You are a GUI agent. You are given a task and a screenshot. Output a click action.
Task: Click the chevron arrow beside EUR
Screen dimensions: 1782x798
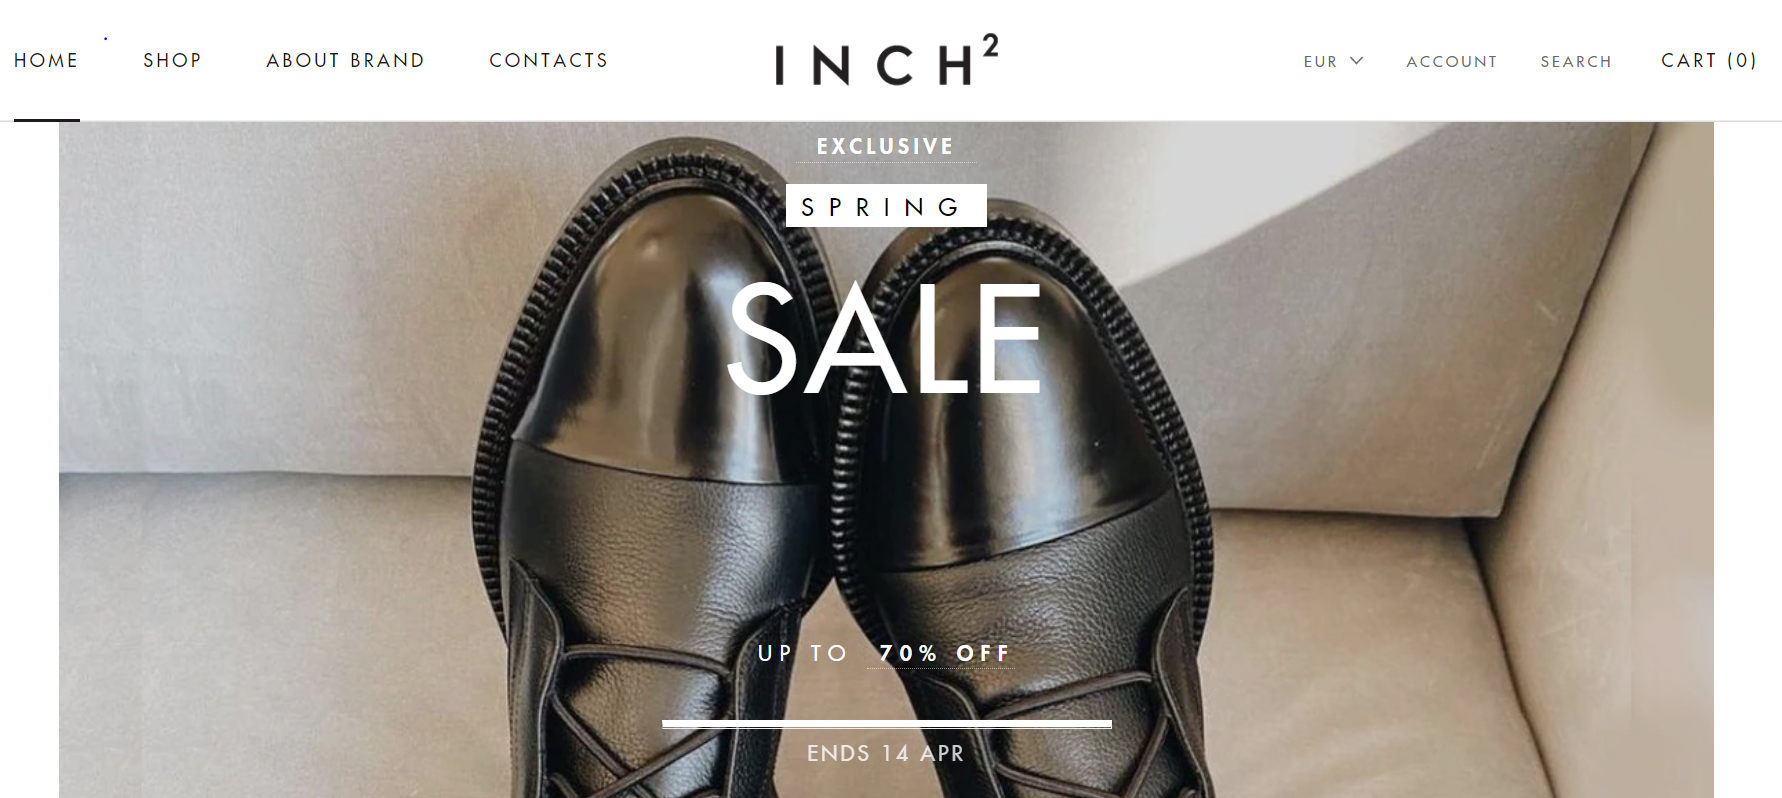tap(1357, 61)
